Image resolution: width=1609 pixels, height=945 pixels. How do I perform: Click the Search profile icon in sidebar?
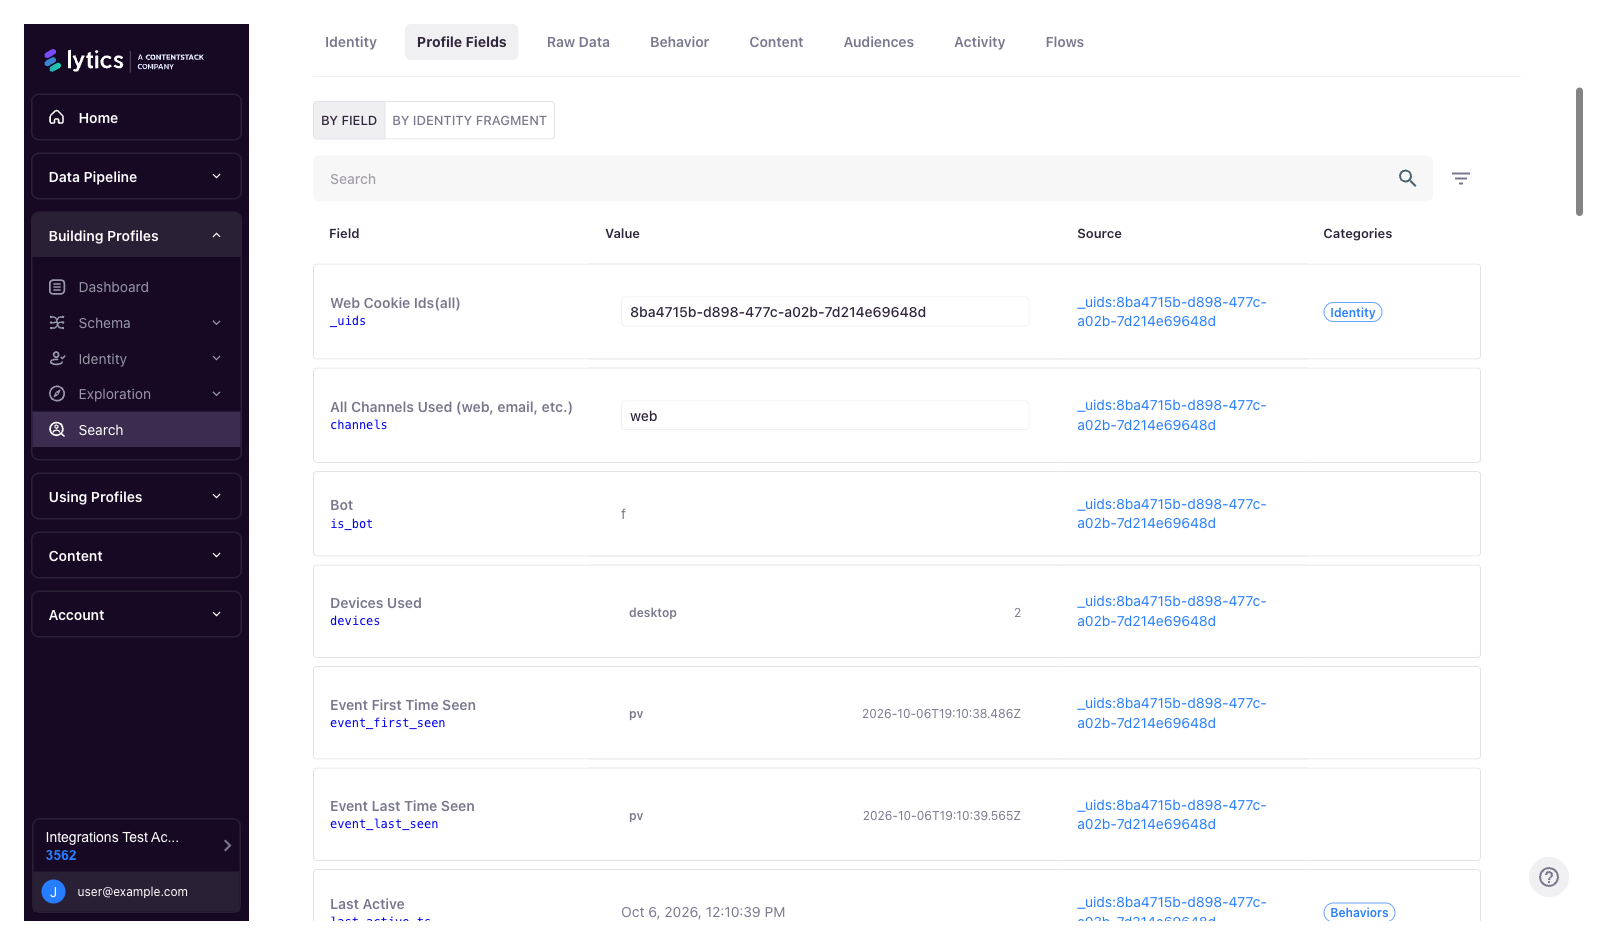tap(57, 430)
